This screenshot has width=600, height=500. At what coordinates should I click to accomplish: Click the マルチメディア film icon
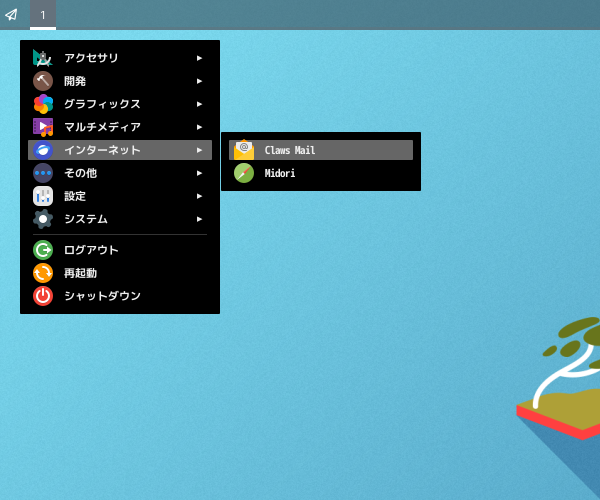[43, 127]
